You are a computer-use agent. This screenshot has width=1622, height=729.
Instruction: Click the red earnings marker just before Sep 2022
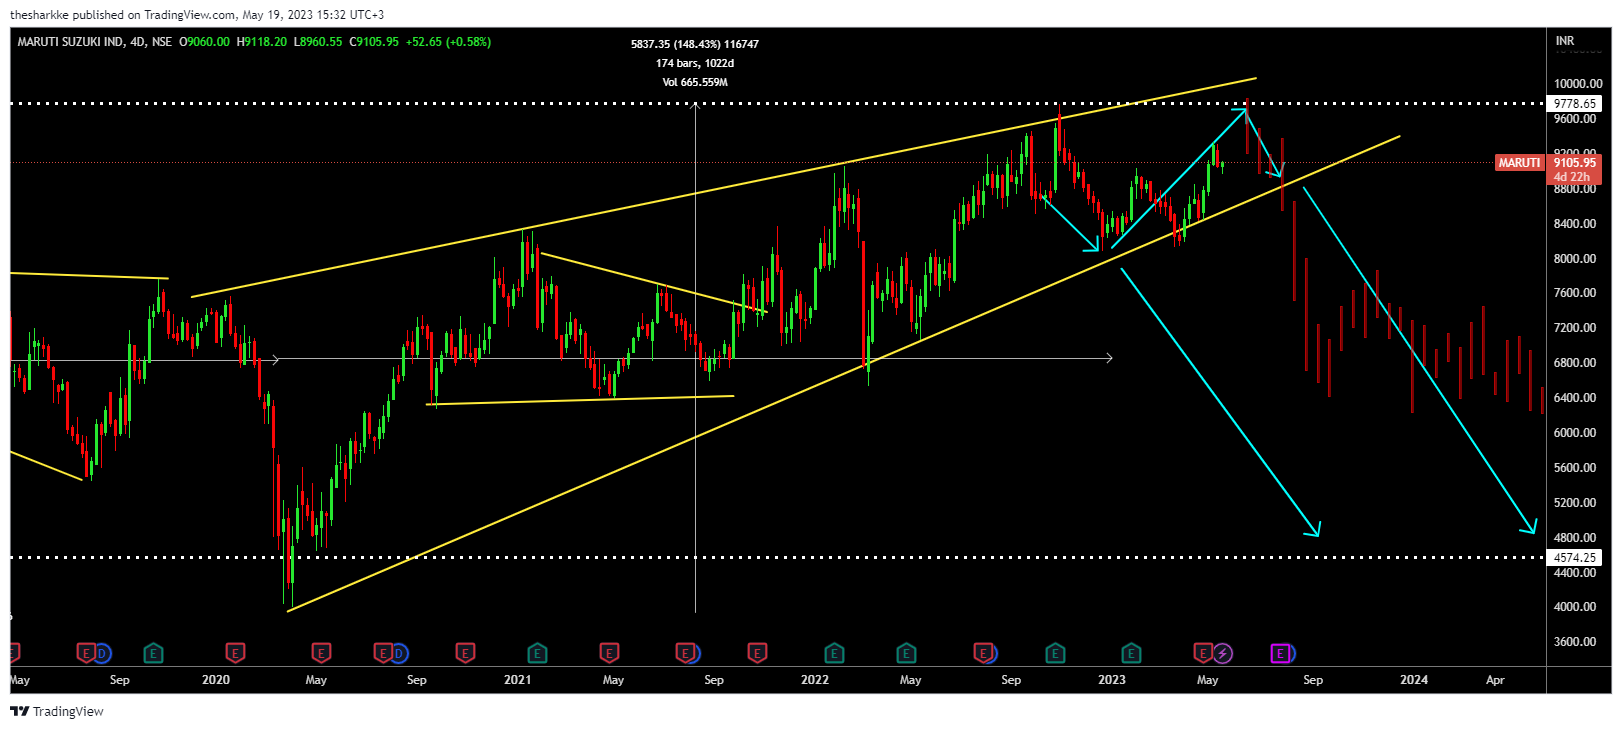983,653
